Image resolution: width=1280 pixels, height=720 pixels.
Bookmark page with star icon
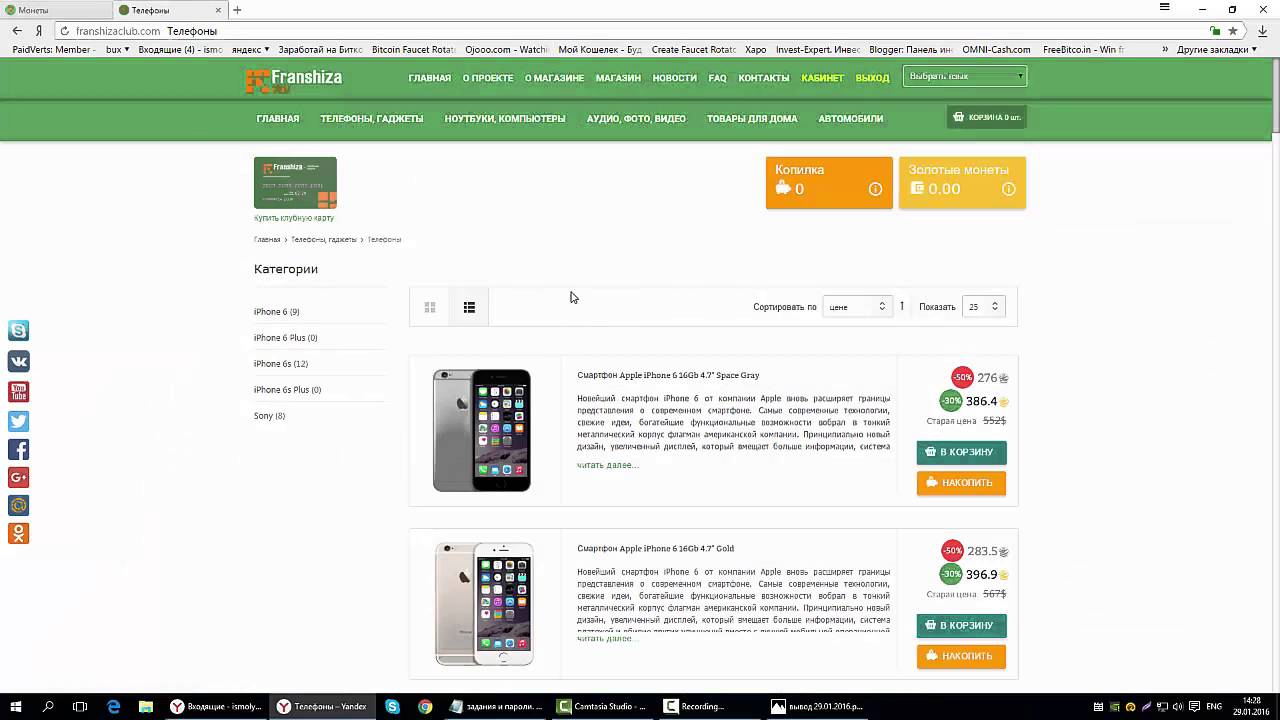coord(1233,31)
